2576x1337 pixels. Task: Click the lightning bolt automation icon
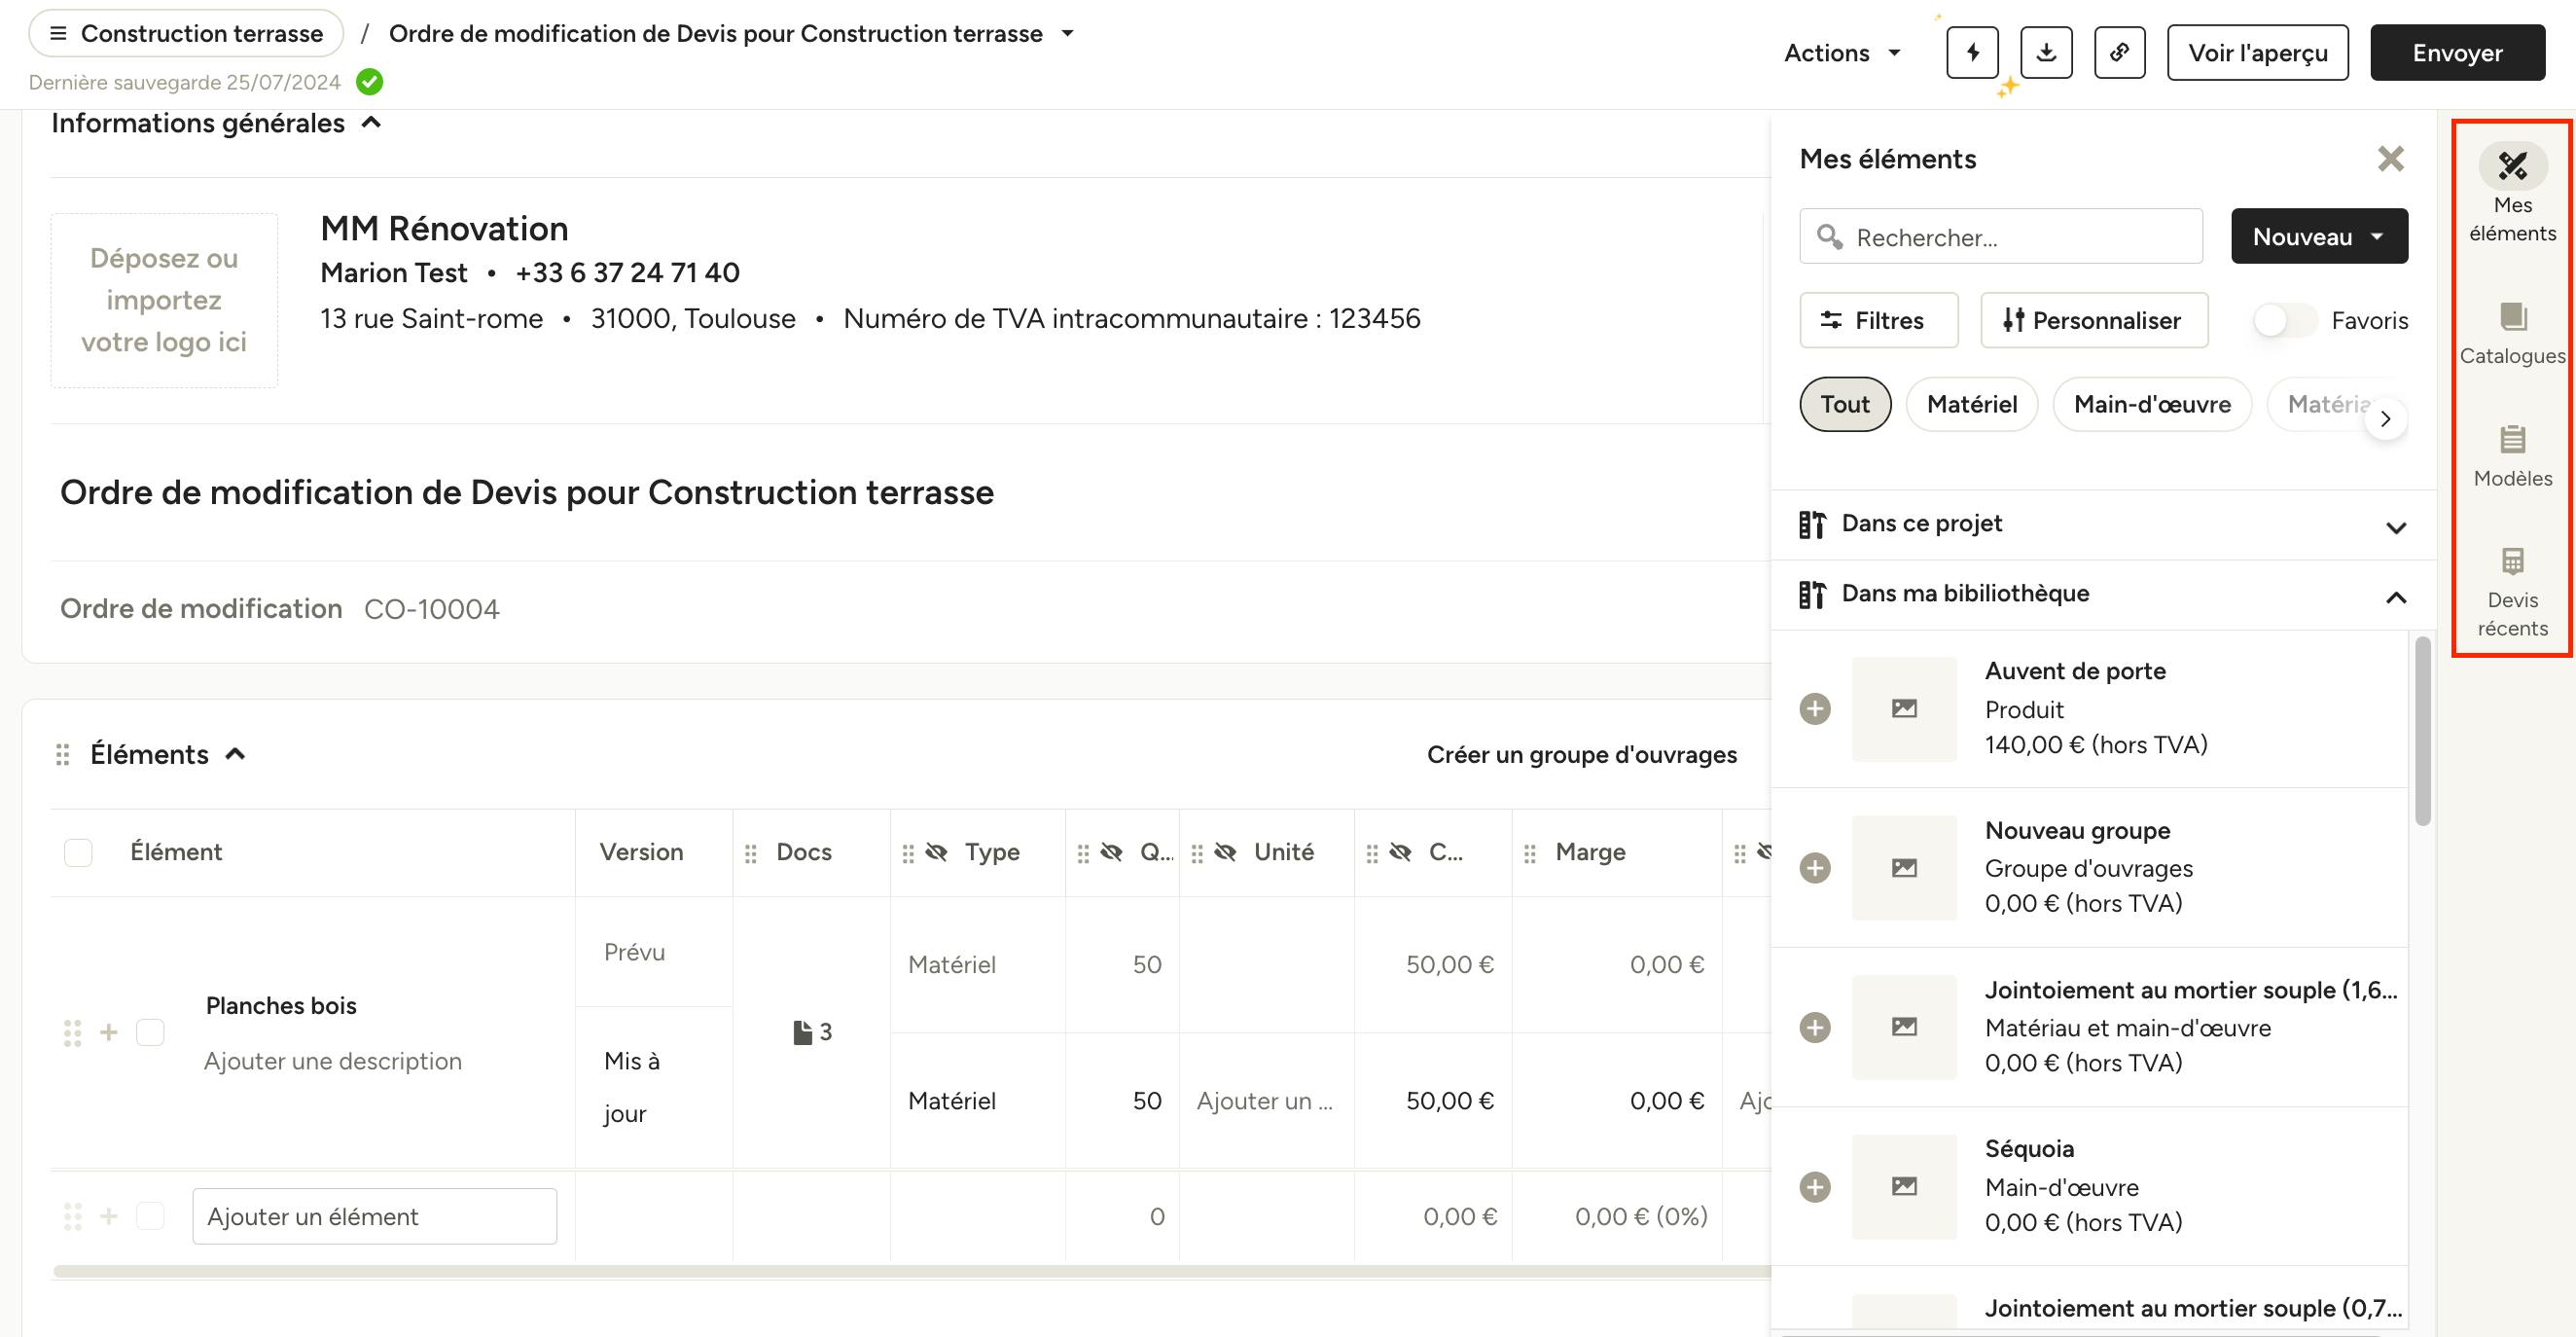[x=1972, y=53]
